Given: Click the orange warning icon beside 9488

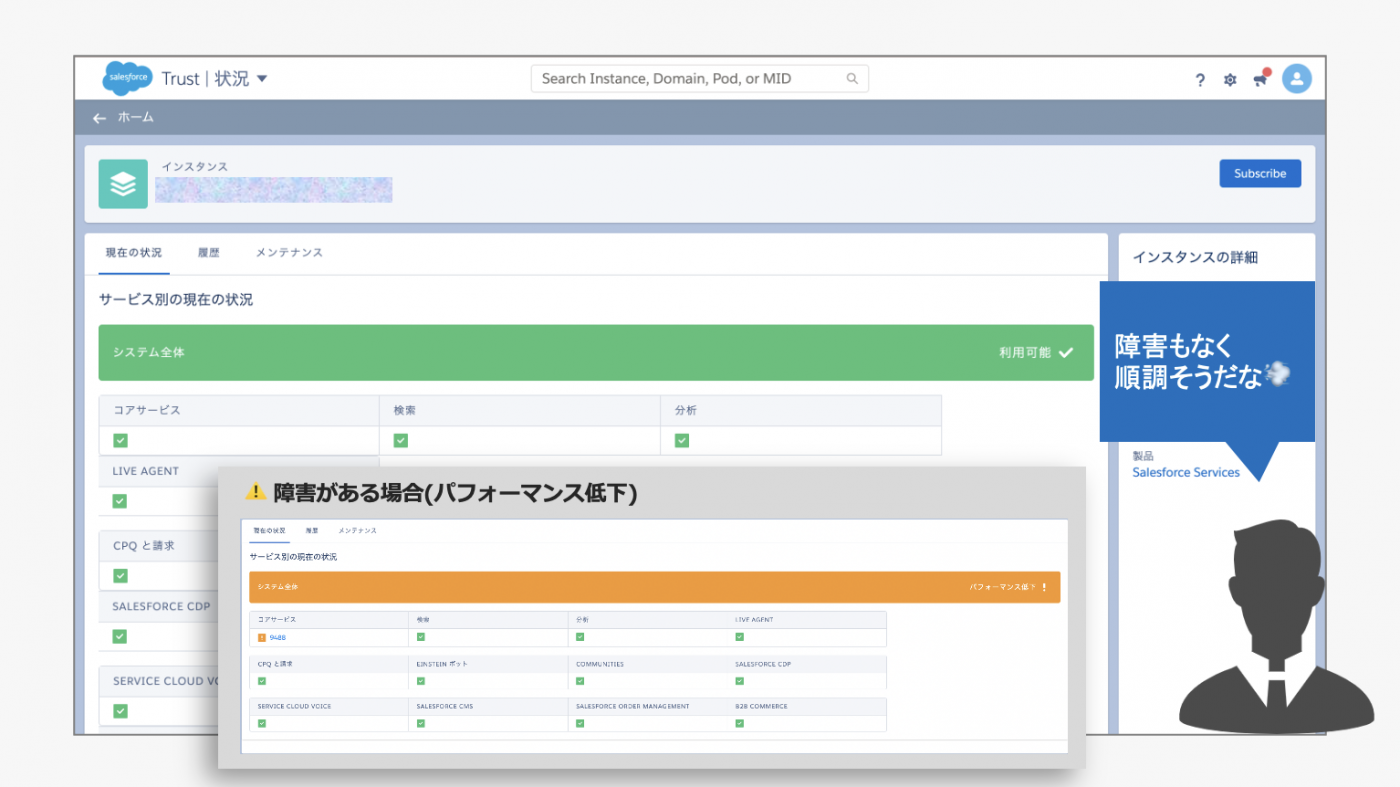Looking at the screenshot, I should pyautogui.click(x=262, y=637).
